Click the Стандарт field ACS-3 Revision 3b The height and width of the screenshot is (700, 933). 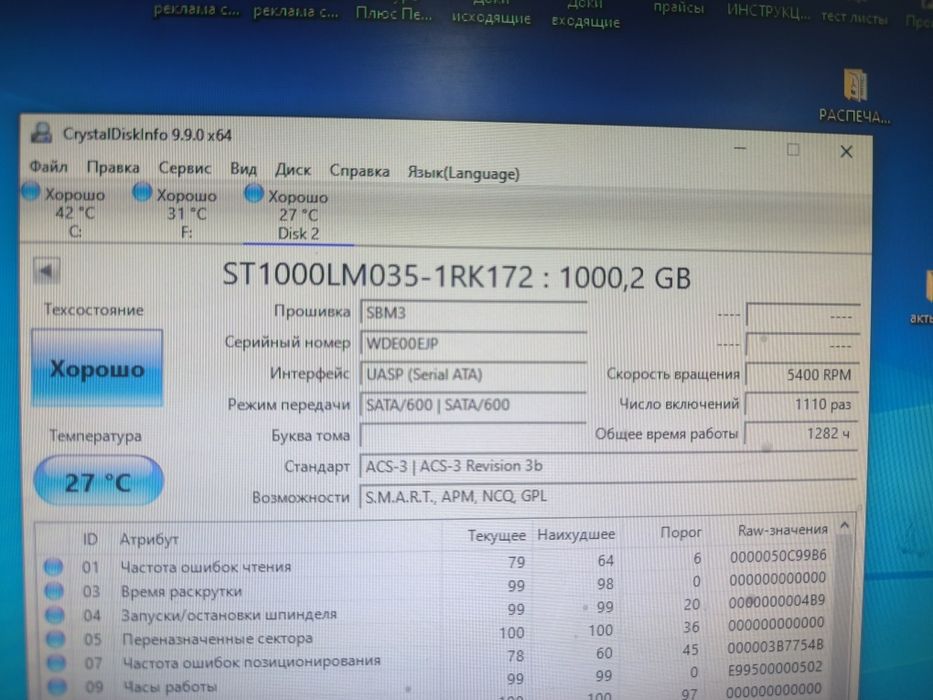pos(608,466)
